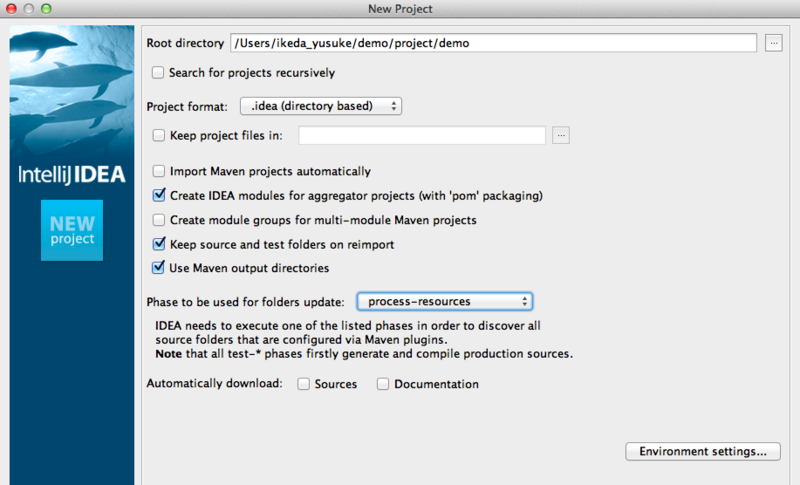Click the IntelliJ IDEA logo in sidebar
Image resolution: width=800 pixels, height=485 pixels.
point(72,174)
